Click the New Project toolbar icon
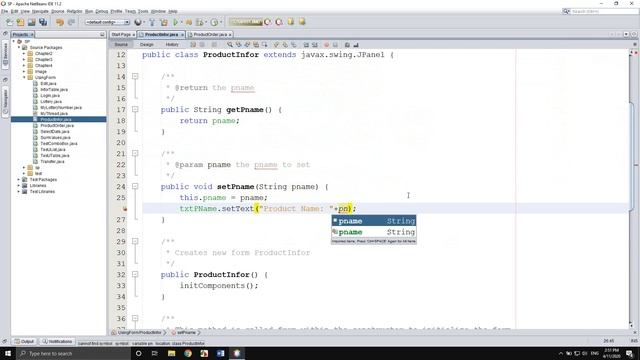The width and height of the screenshot is (640, 360). (x=20, y=22)
